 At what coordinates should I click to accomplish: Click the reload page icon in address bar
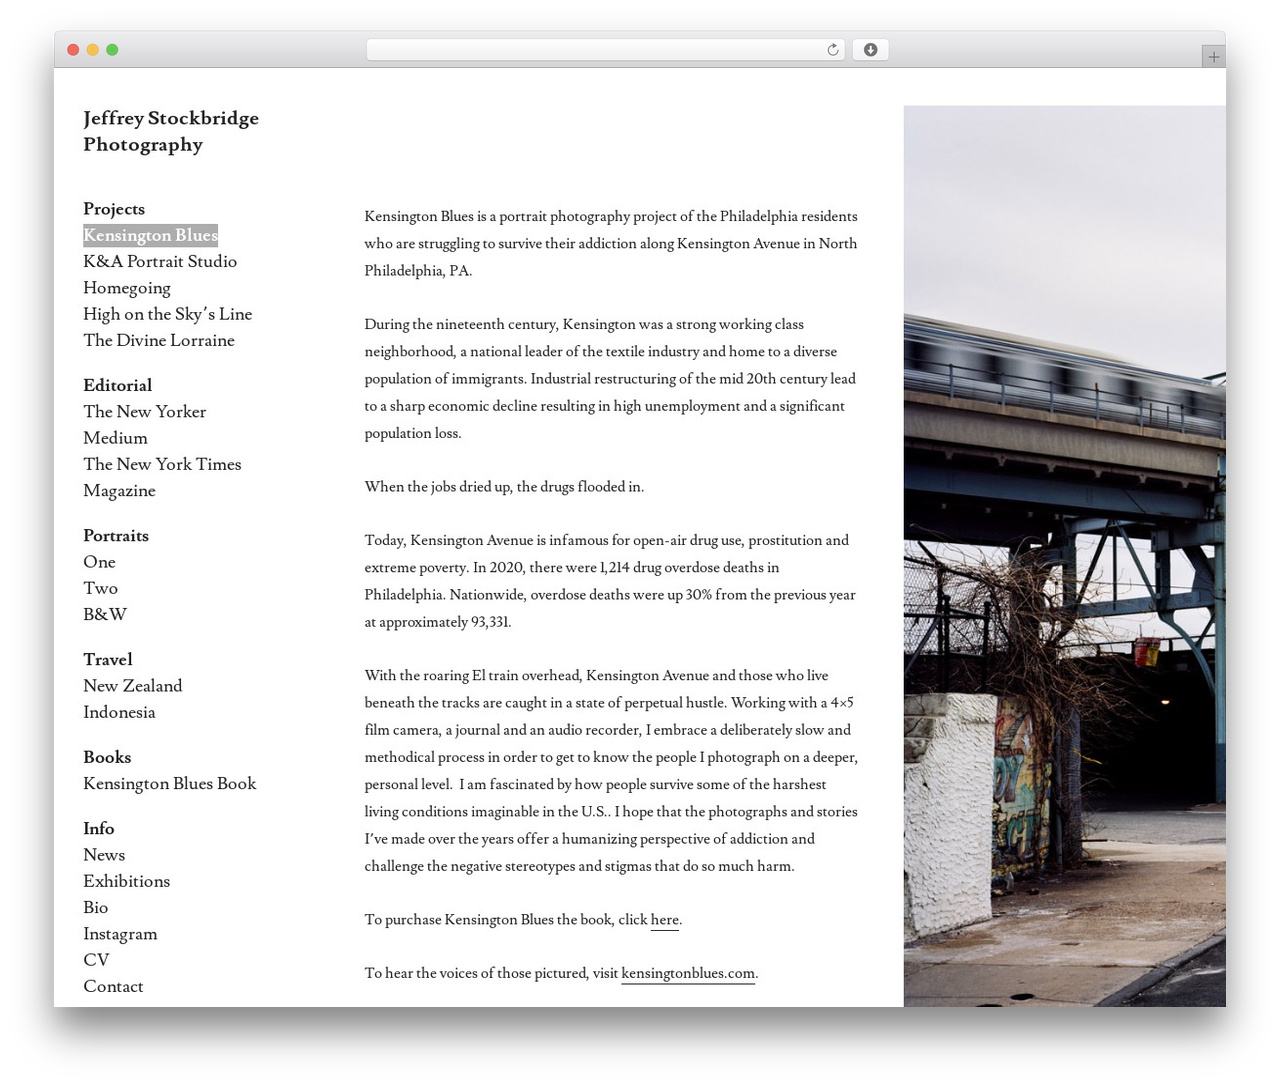(832, 50)
